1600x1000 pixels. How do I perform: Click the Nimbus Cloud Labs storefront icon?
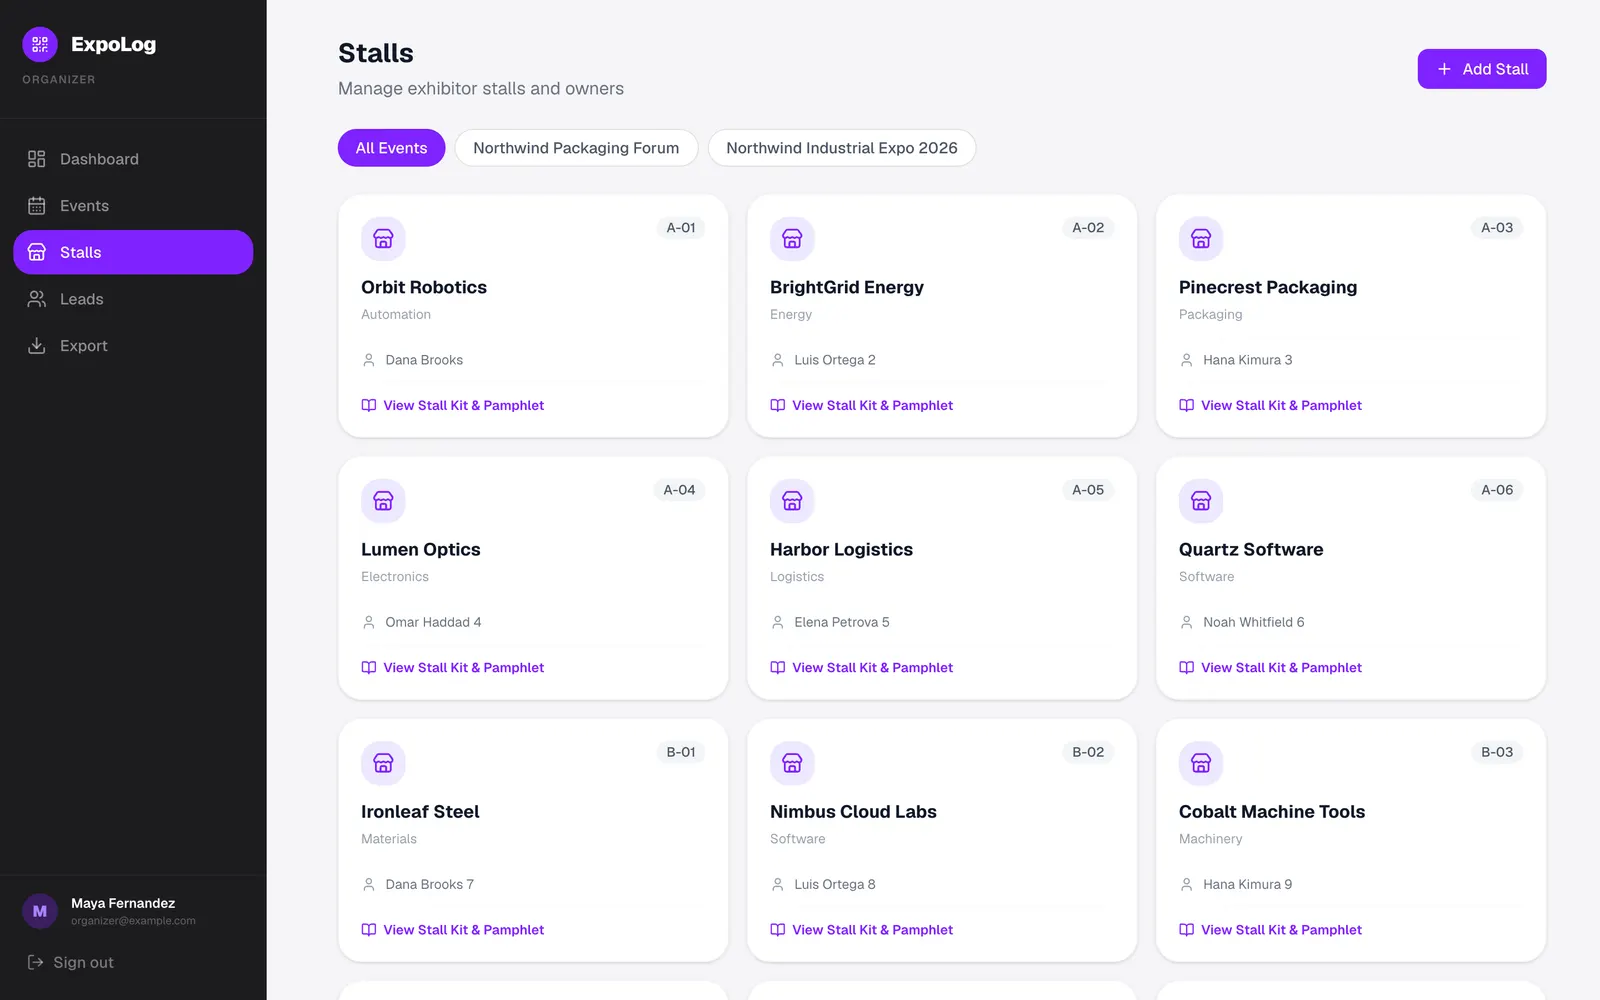click(x=792, y=763)
